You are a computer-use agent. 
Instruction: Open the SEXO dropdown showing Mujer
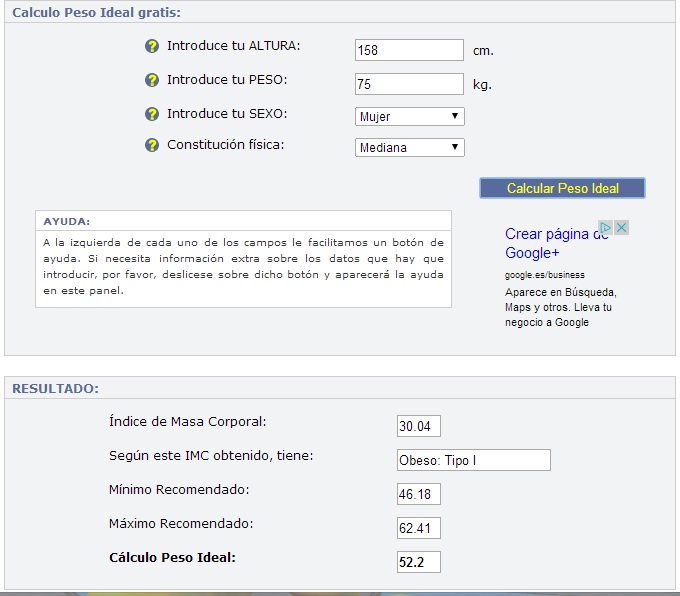click(x=409, y=116)
